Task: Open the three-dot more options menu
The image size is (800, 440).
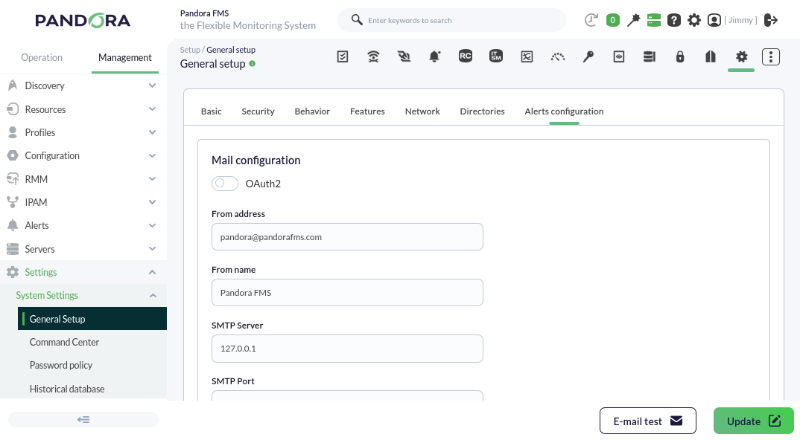Action: tap(771, 57)
